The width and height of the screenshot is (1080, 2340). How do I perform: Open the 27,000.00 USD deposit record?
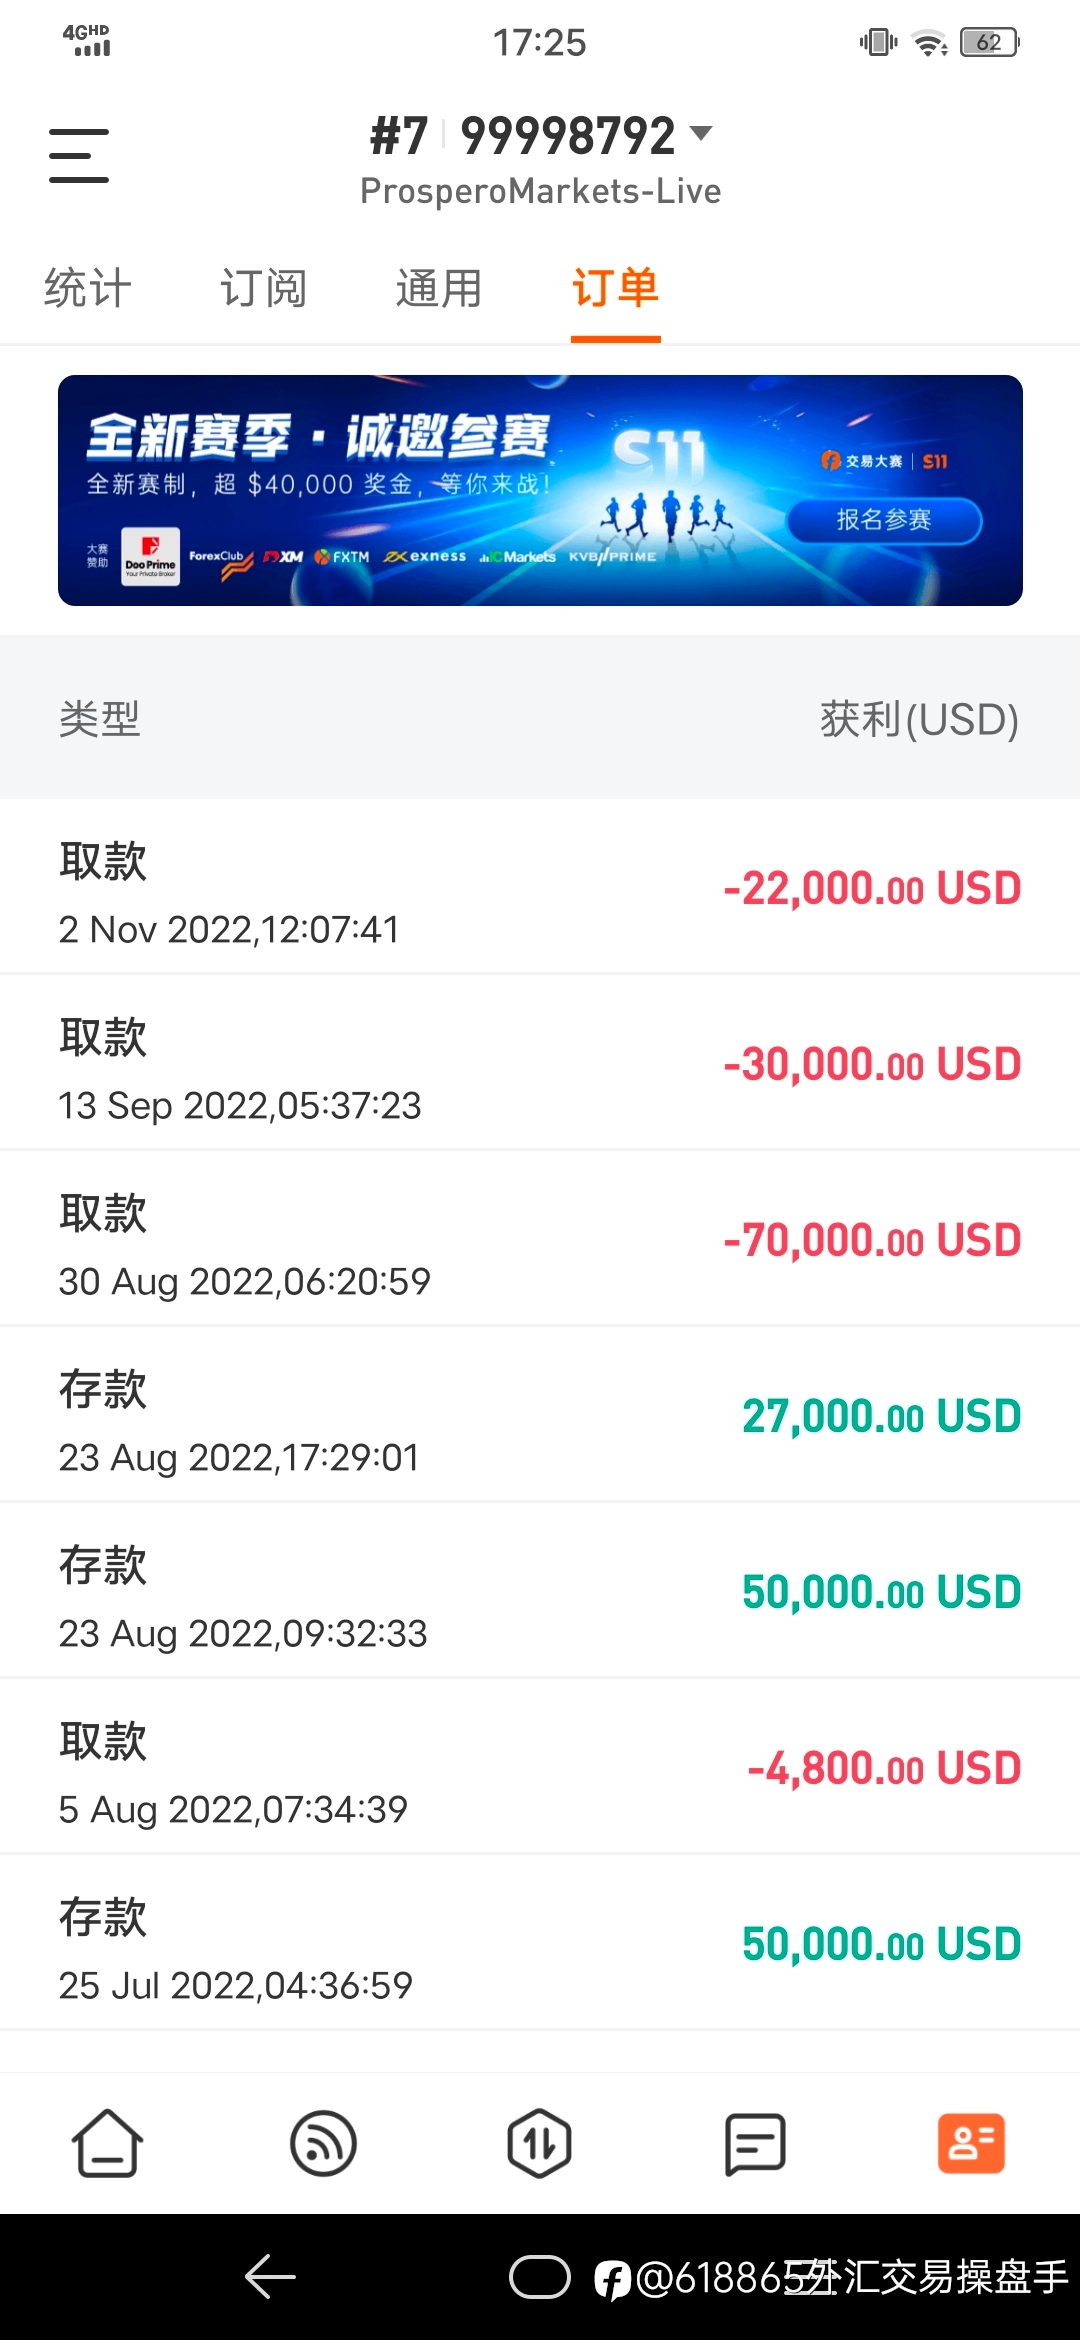tap(540, 1415)
